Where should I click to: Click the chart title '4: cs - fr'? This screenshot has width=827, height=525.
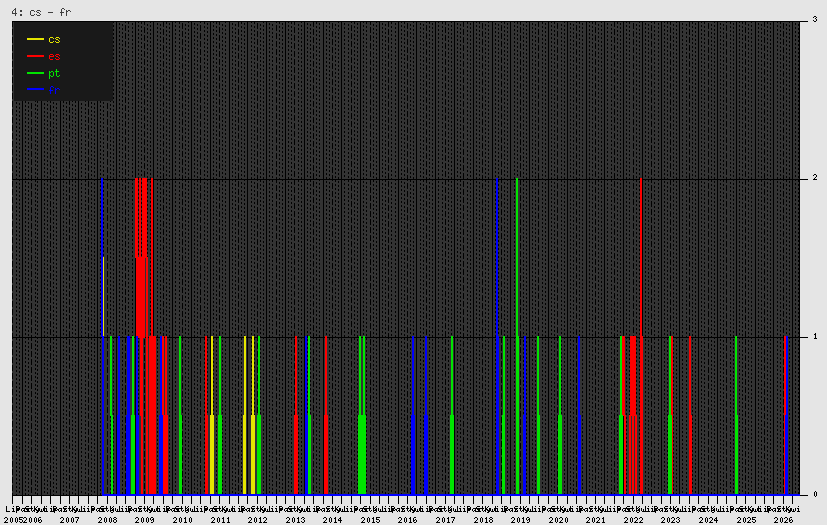point(41,12)
